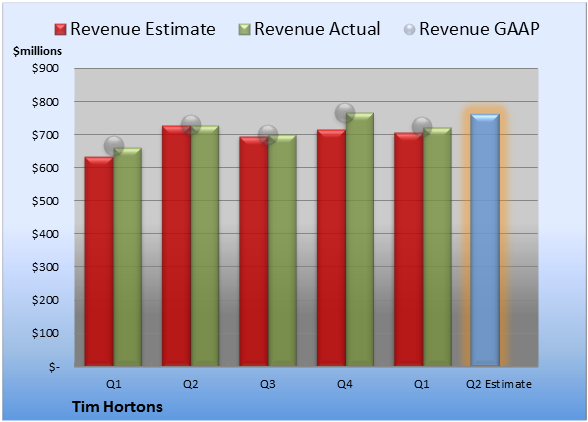
Task: Click the '$400' y-axis label
Action: click(x=45, y=234)
